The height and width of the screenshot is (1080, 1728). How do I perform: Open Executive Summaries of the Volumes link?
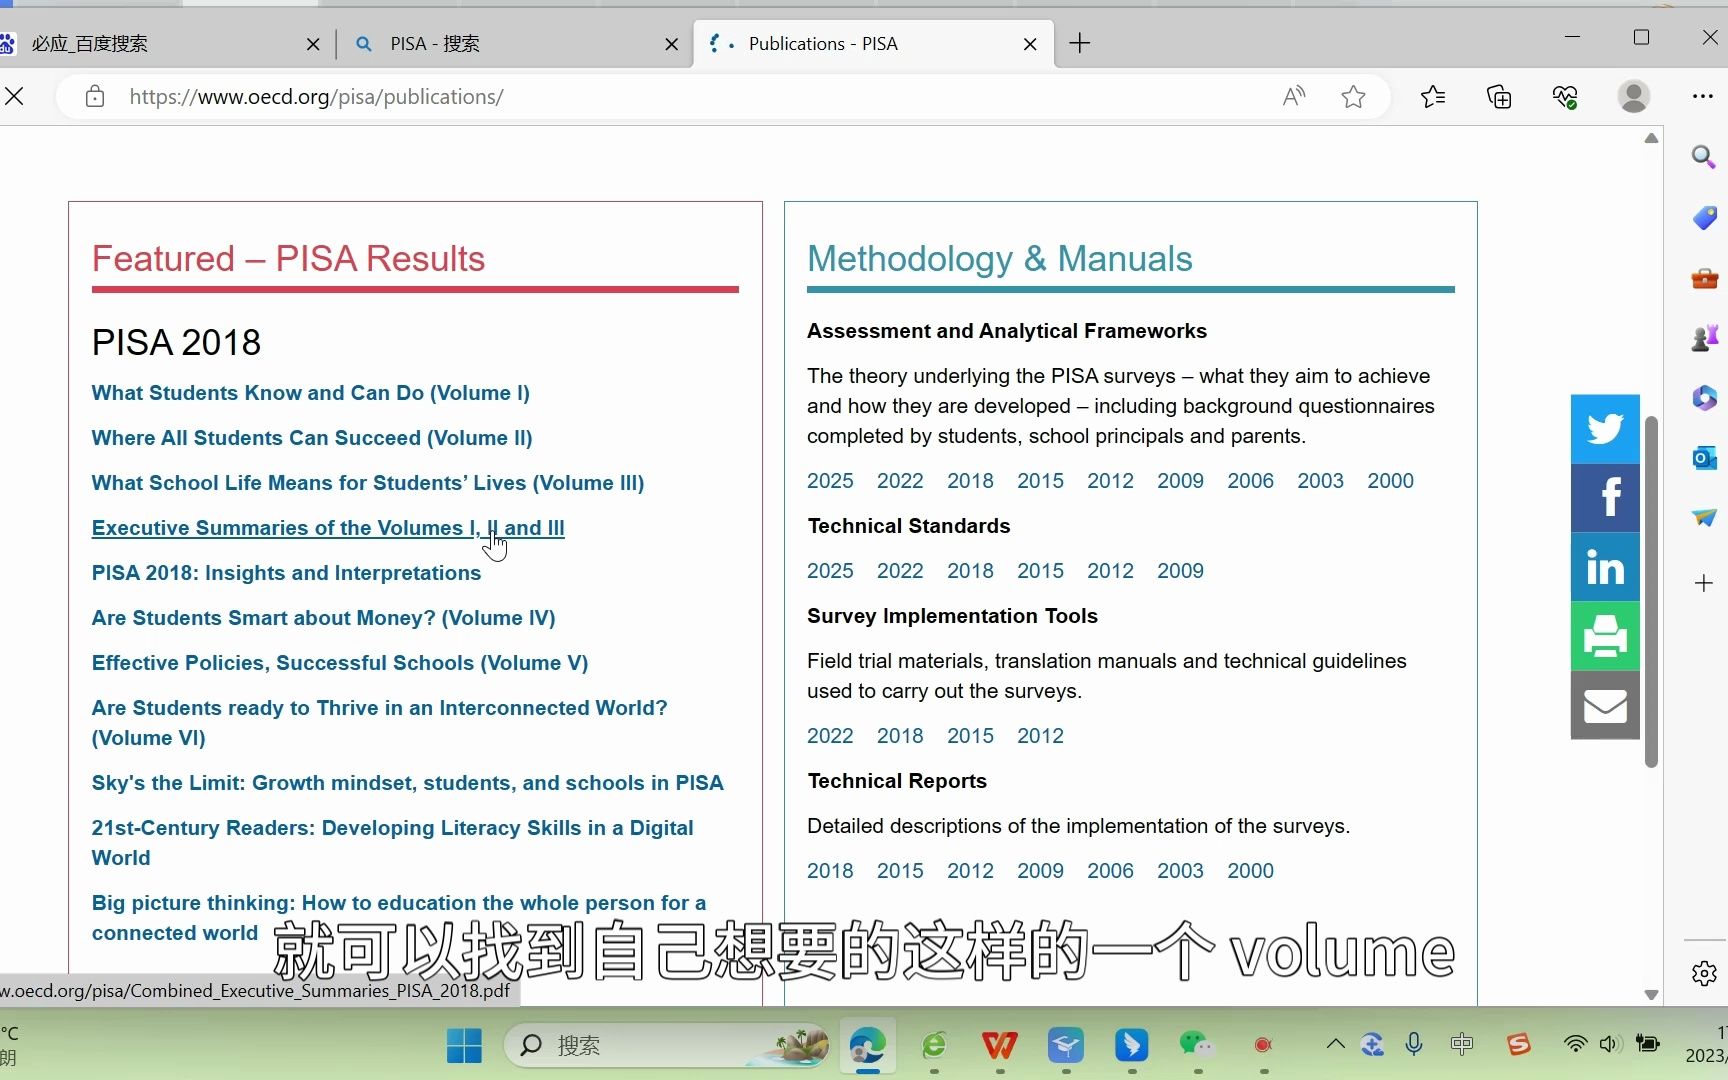point(328,528)
